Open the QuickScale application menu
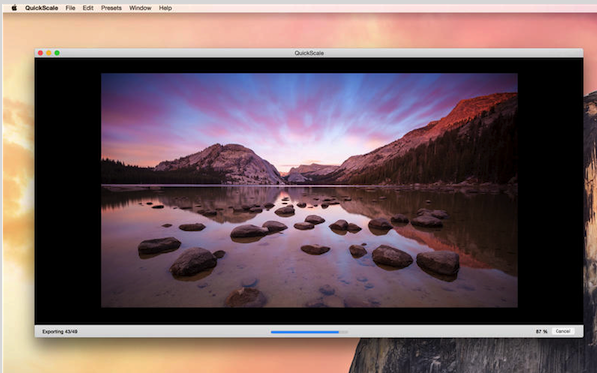Image resolution: width=597 pixels, height=373 pixels. click(42, 8)
